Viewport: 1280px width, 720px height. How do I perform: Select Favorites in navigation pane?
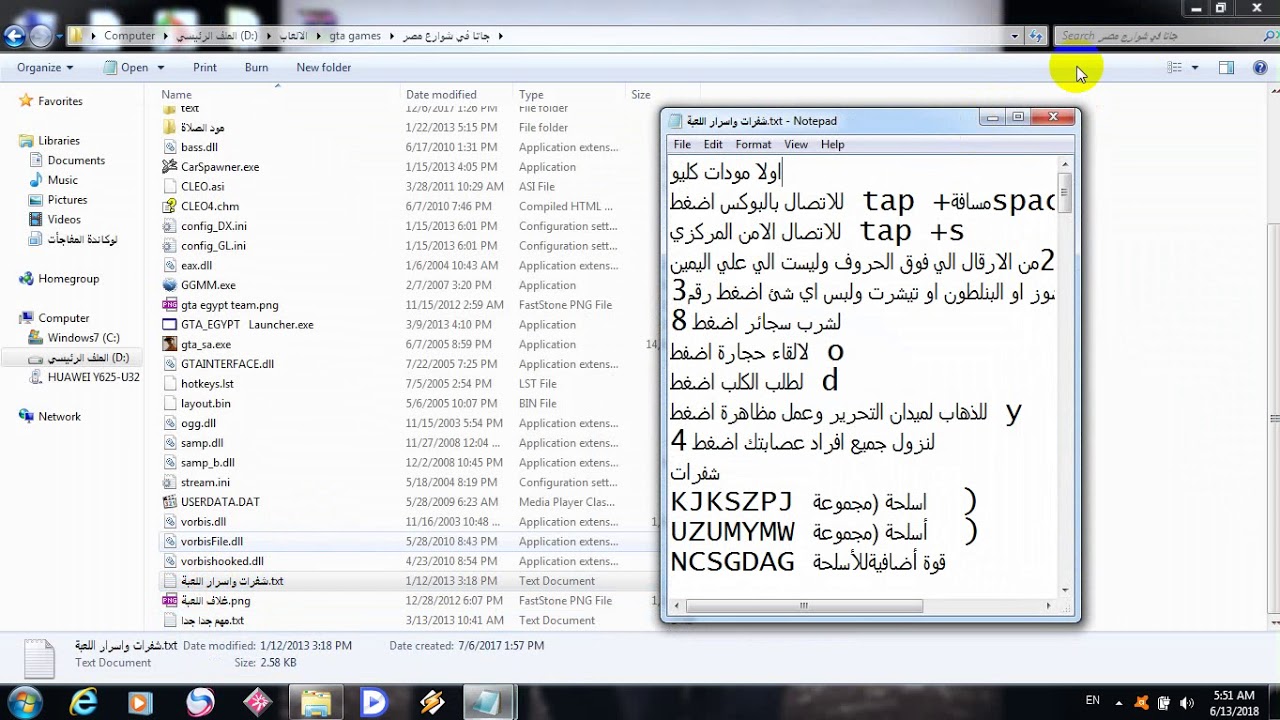pyautogui.click(x=60, y=101)
